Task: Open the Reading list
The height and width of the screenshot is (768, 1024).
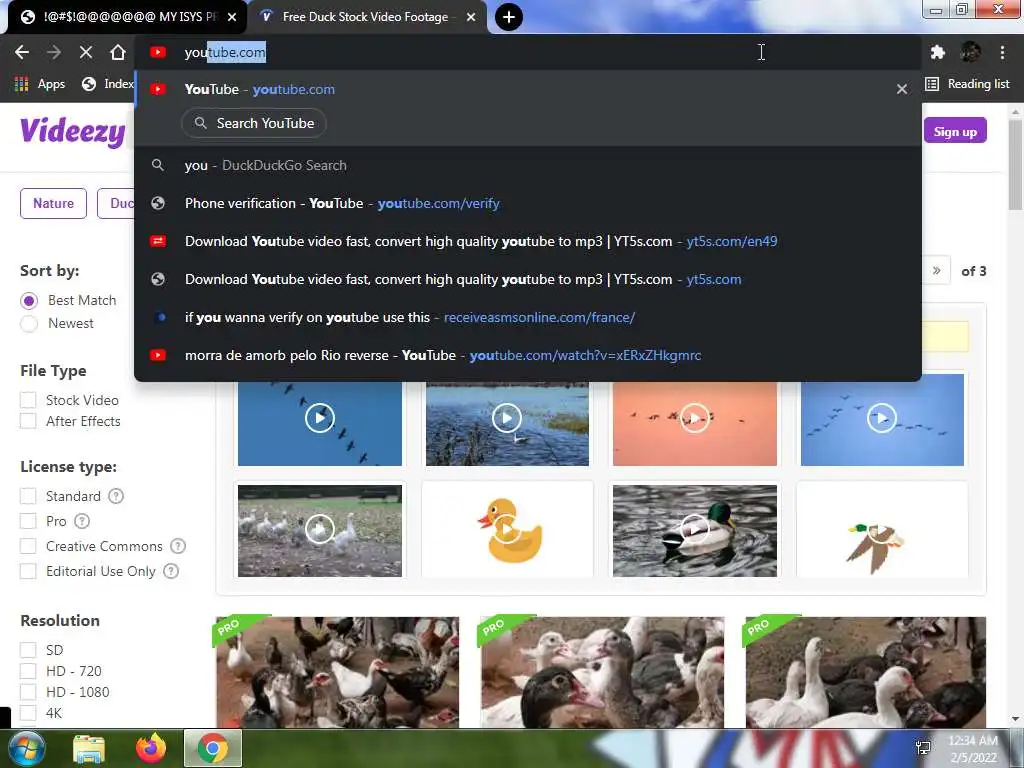Action: click(x=968, y=84)
